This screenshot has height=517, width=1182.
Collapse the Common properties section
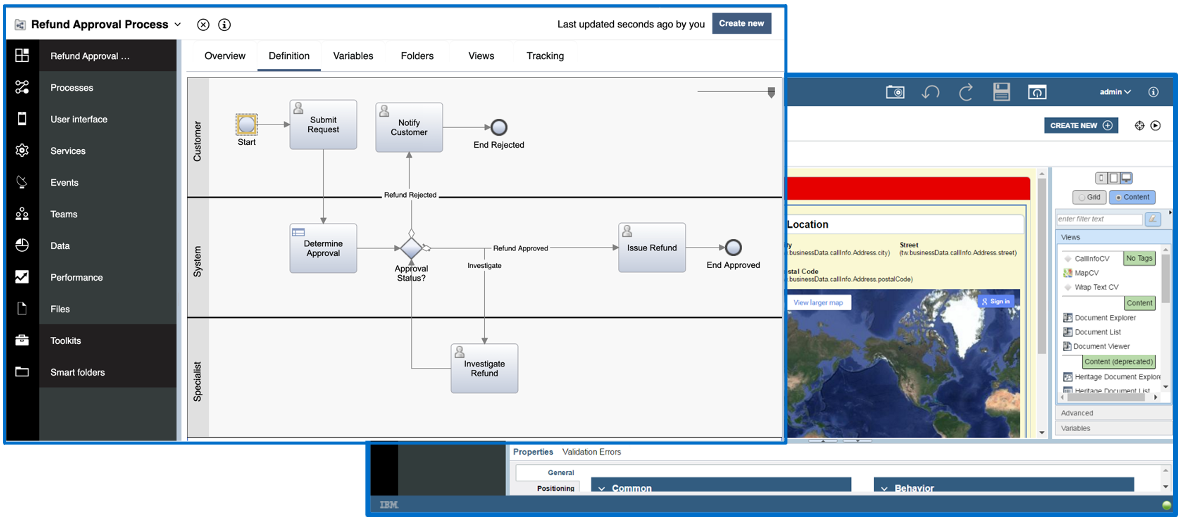click(602, 488)
